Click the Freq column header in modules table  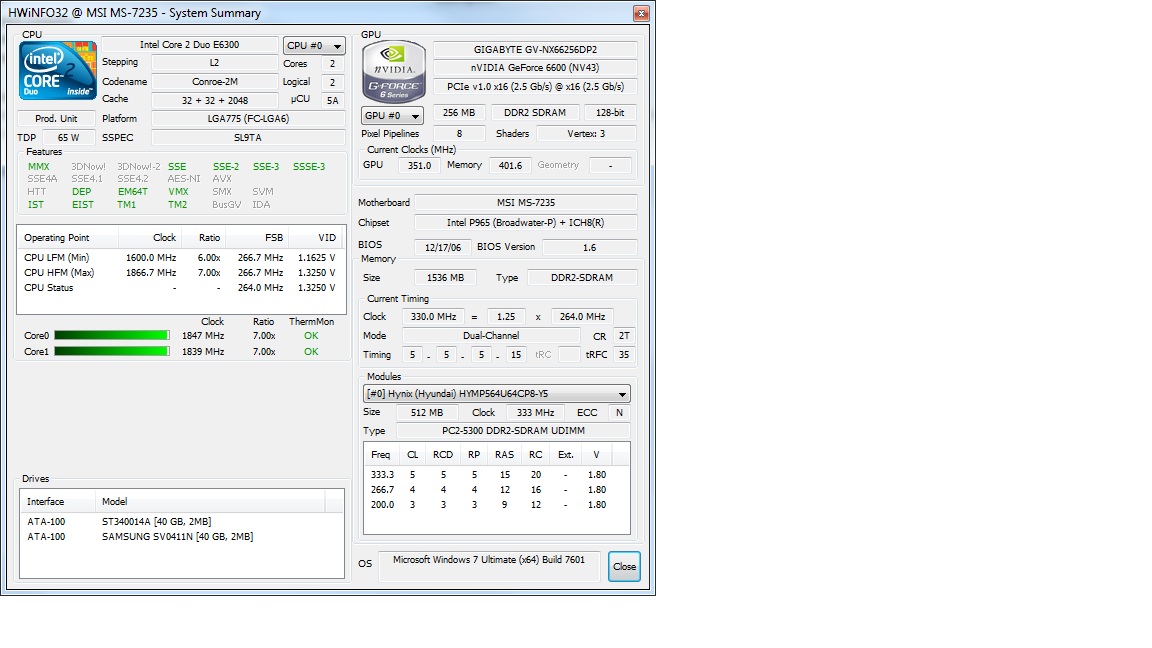pyautogui.click(x=381, y=455)
